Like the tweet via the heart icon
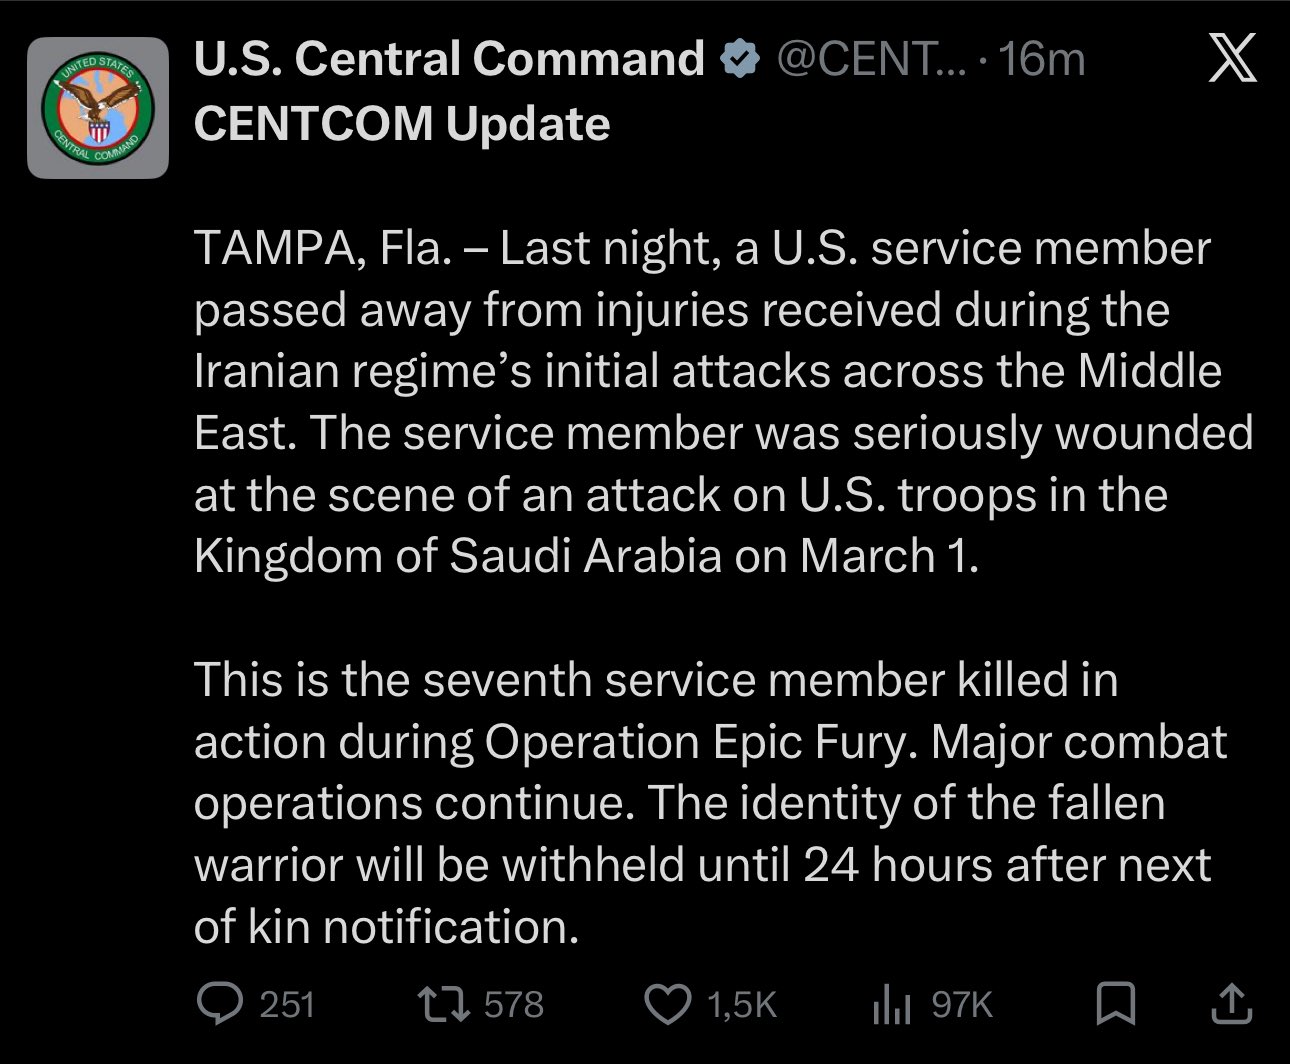Viewport: 1290px width, 1064px height. coord(667,1004)
